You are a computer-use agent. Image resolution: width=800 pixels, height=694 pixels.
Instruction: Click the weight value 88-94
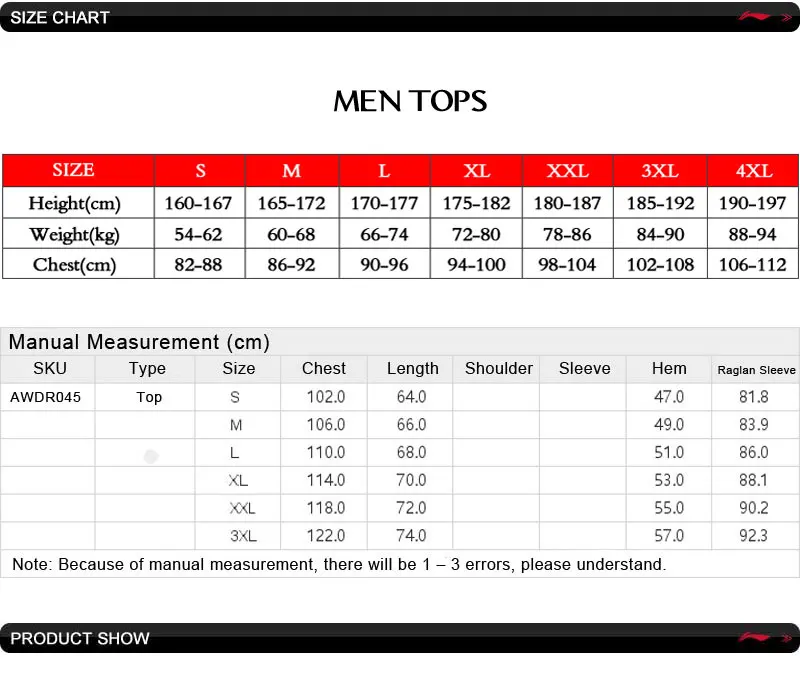[753, 234]
